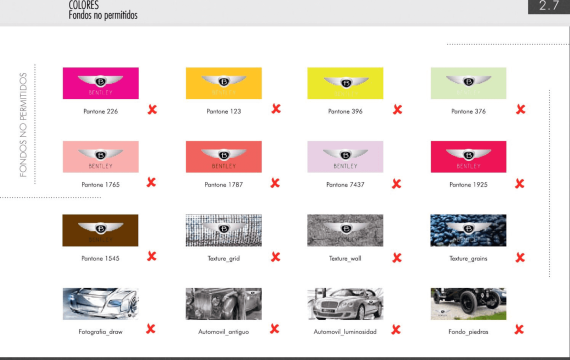Select the Pantone 1787 coral red swatch
The width and height of the screenshot is (570, 360).
tap(224, 157)
